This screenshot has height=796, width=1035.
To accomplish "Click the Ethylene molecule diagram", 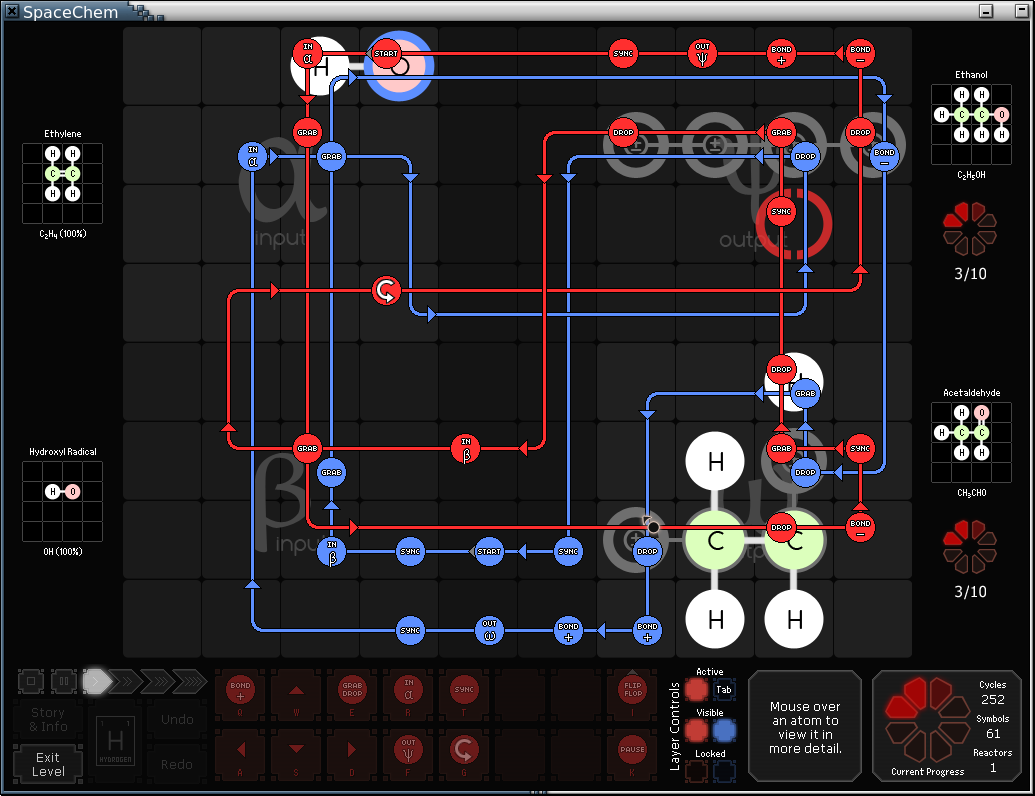I will [63, 183].
